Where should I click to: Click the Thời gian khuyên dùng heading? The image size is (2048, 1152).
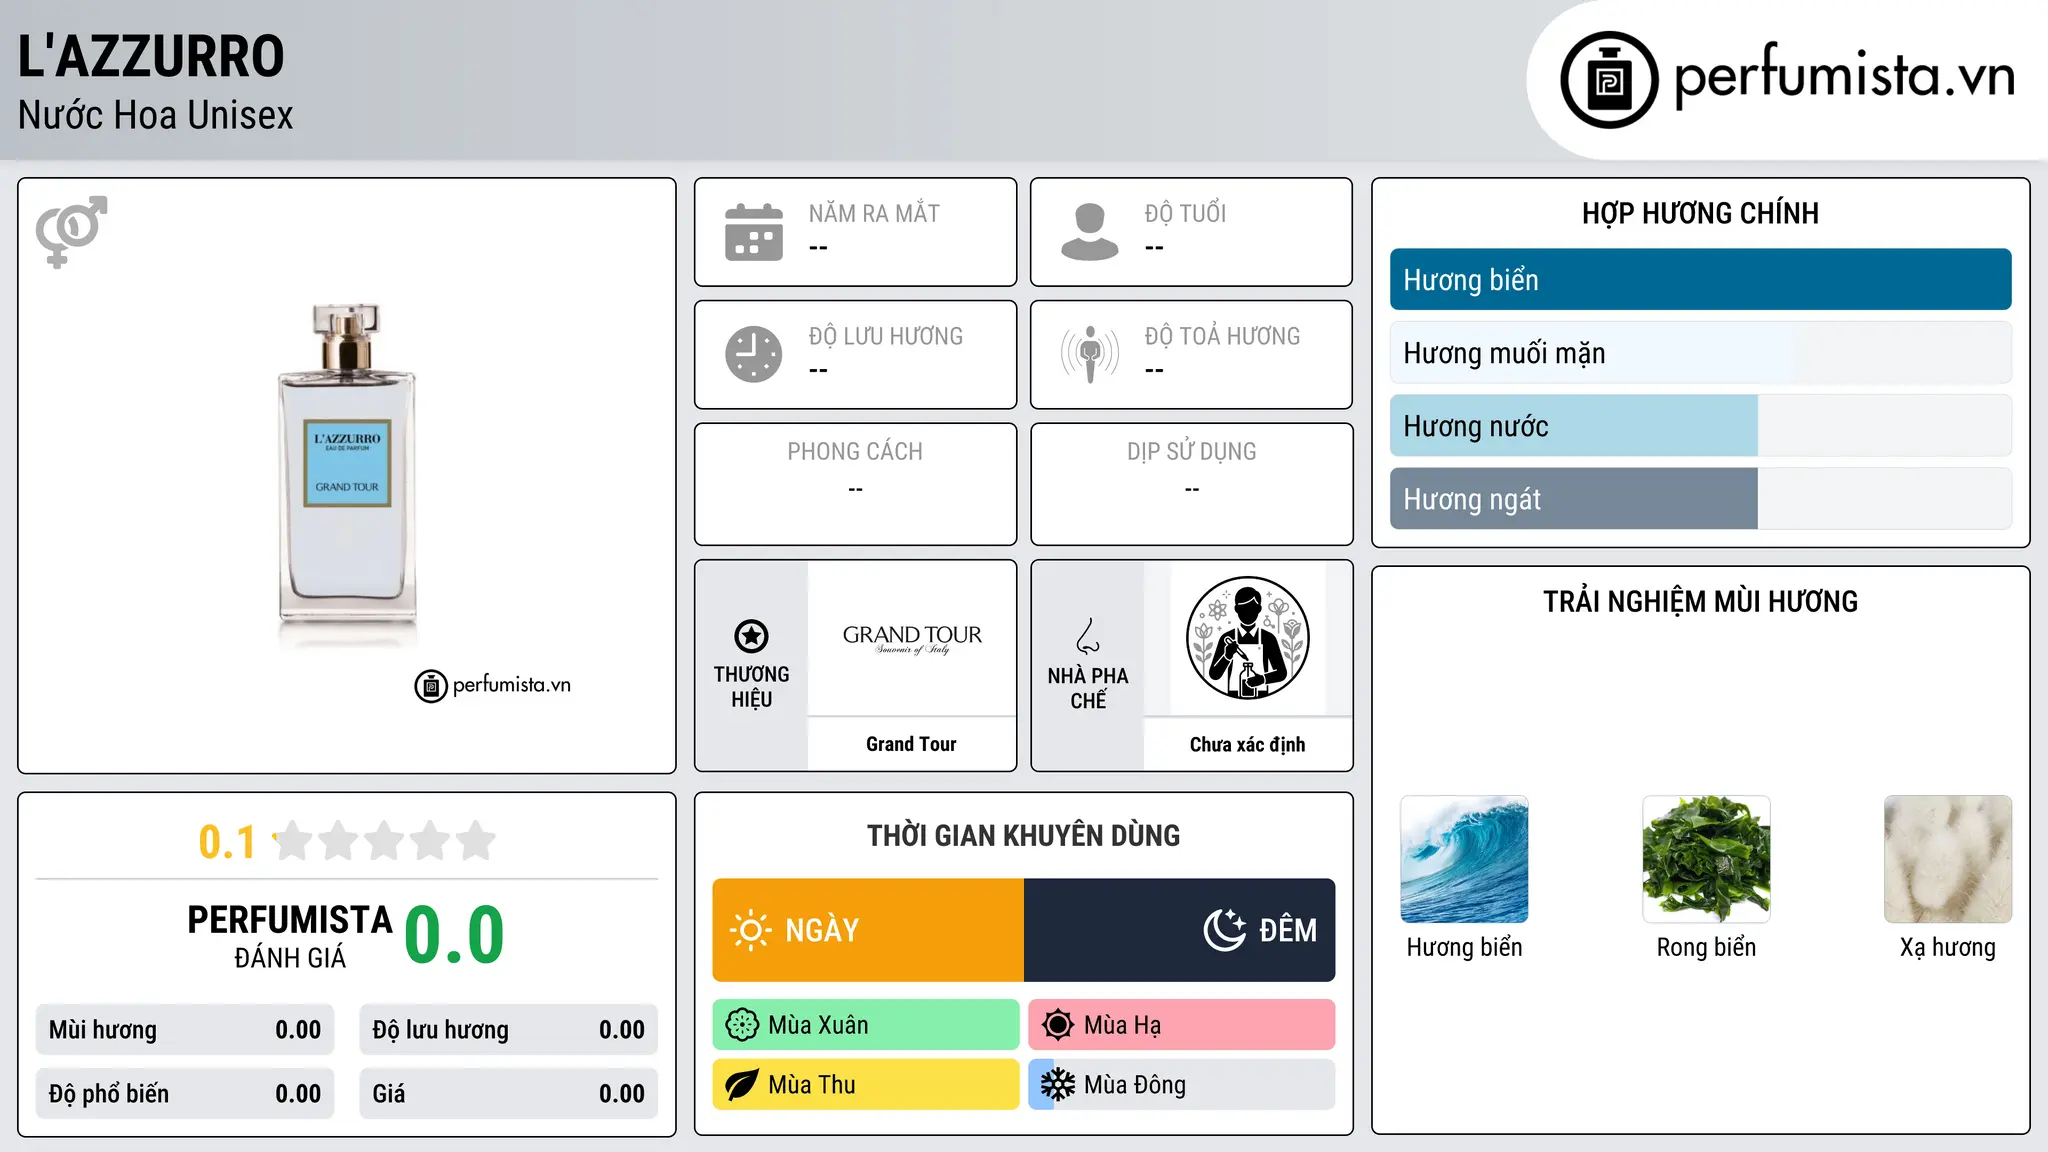click(x=1023, y=835)
